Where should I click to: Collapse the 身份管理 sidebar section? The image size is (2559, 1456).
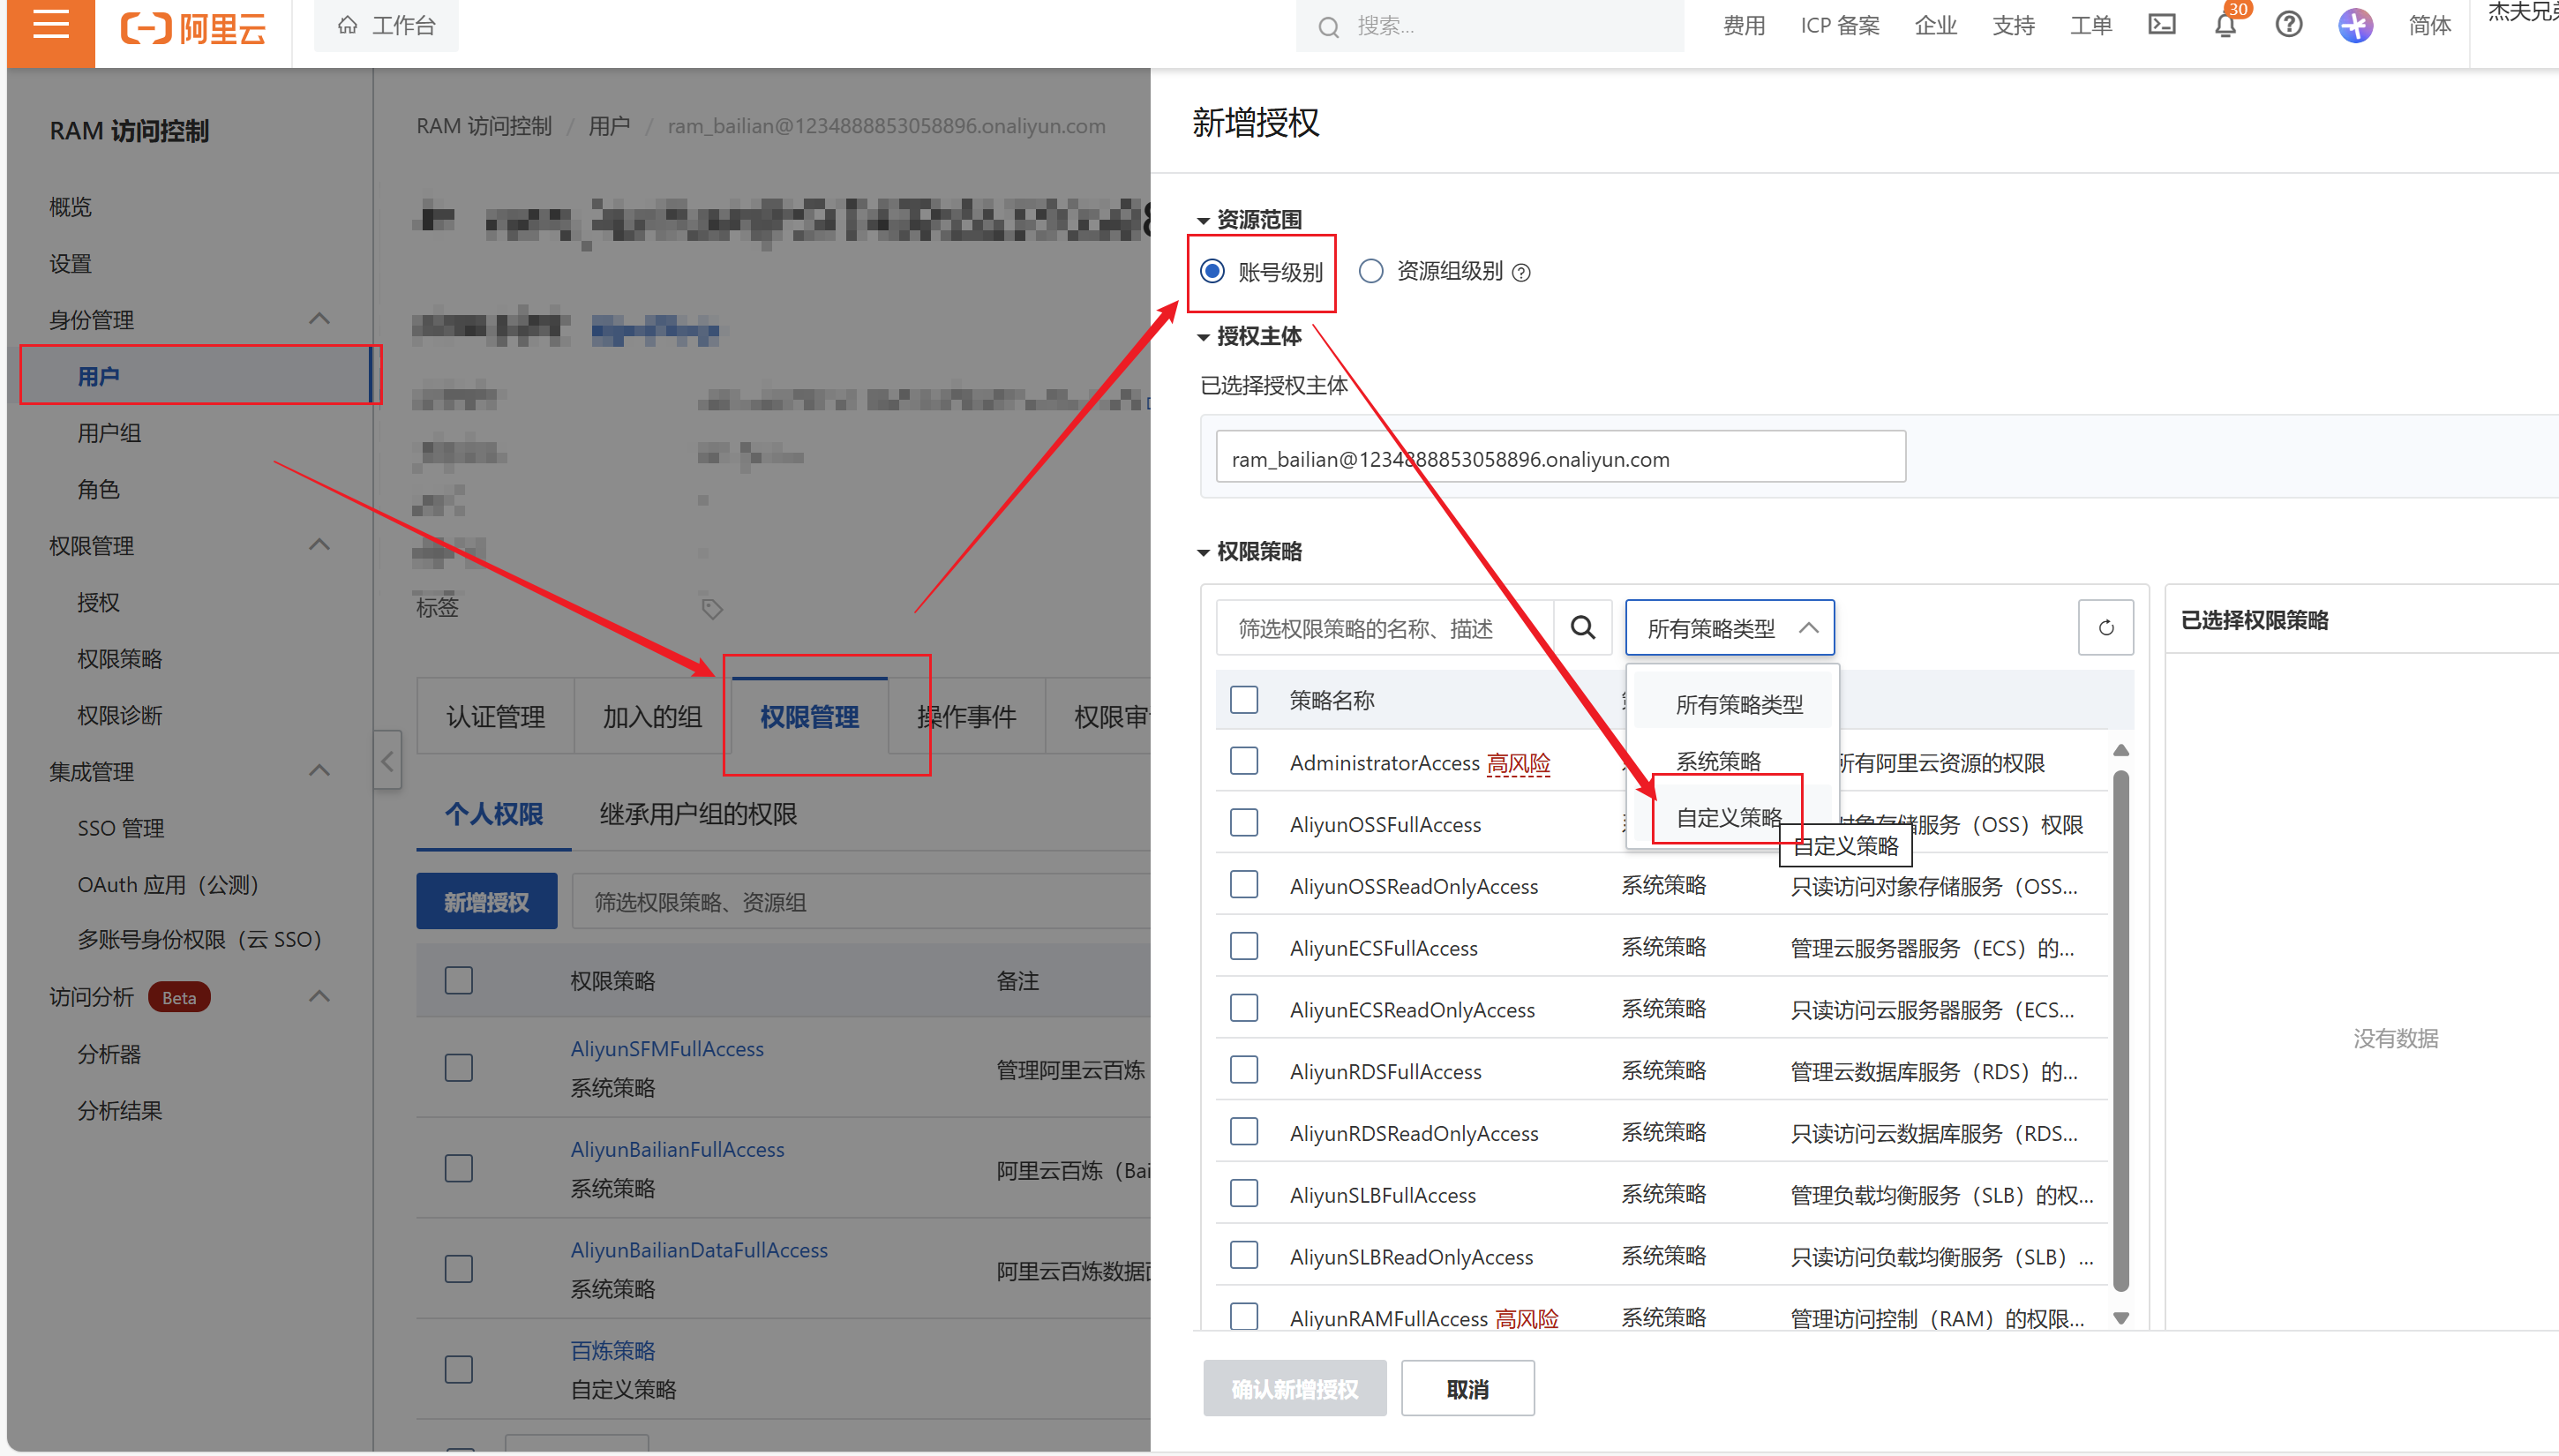319,319
